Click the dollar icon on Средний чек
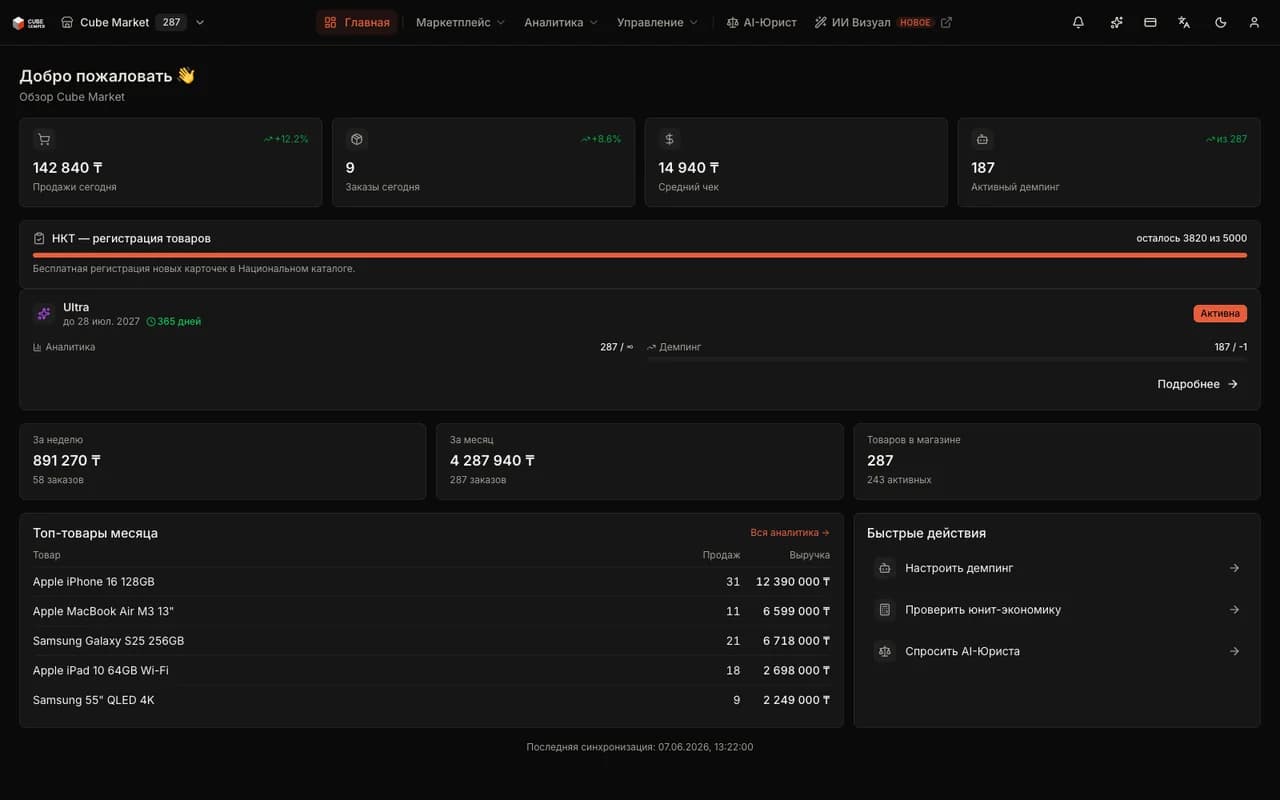This screenshot has height=800, width=1280. (670, 139)
